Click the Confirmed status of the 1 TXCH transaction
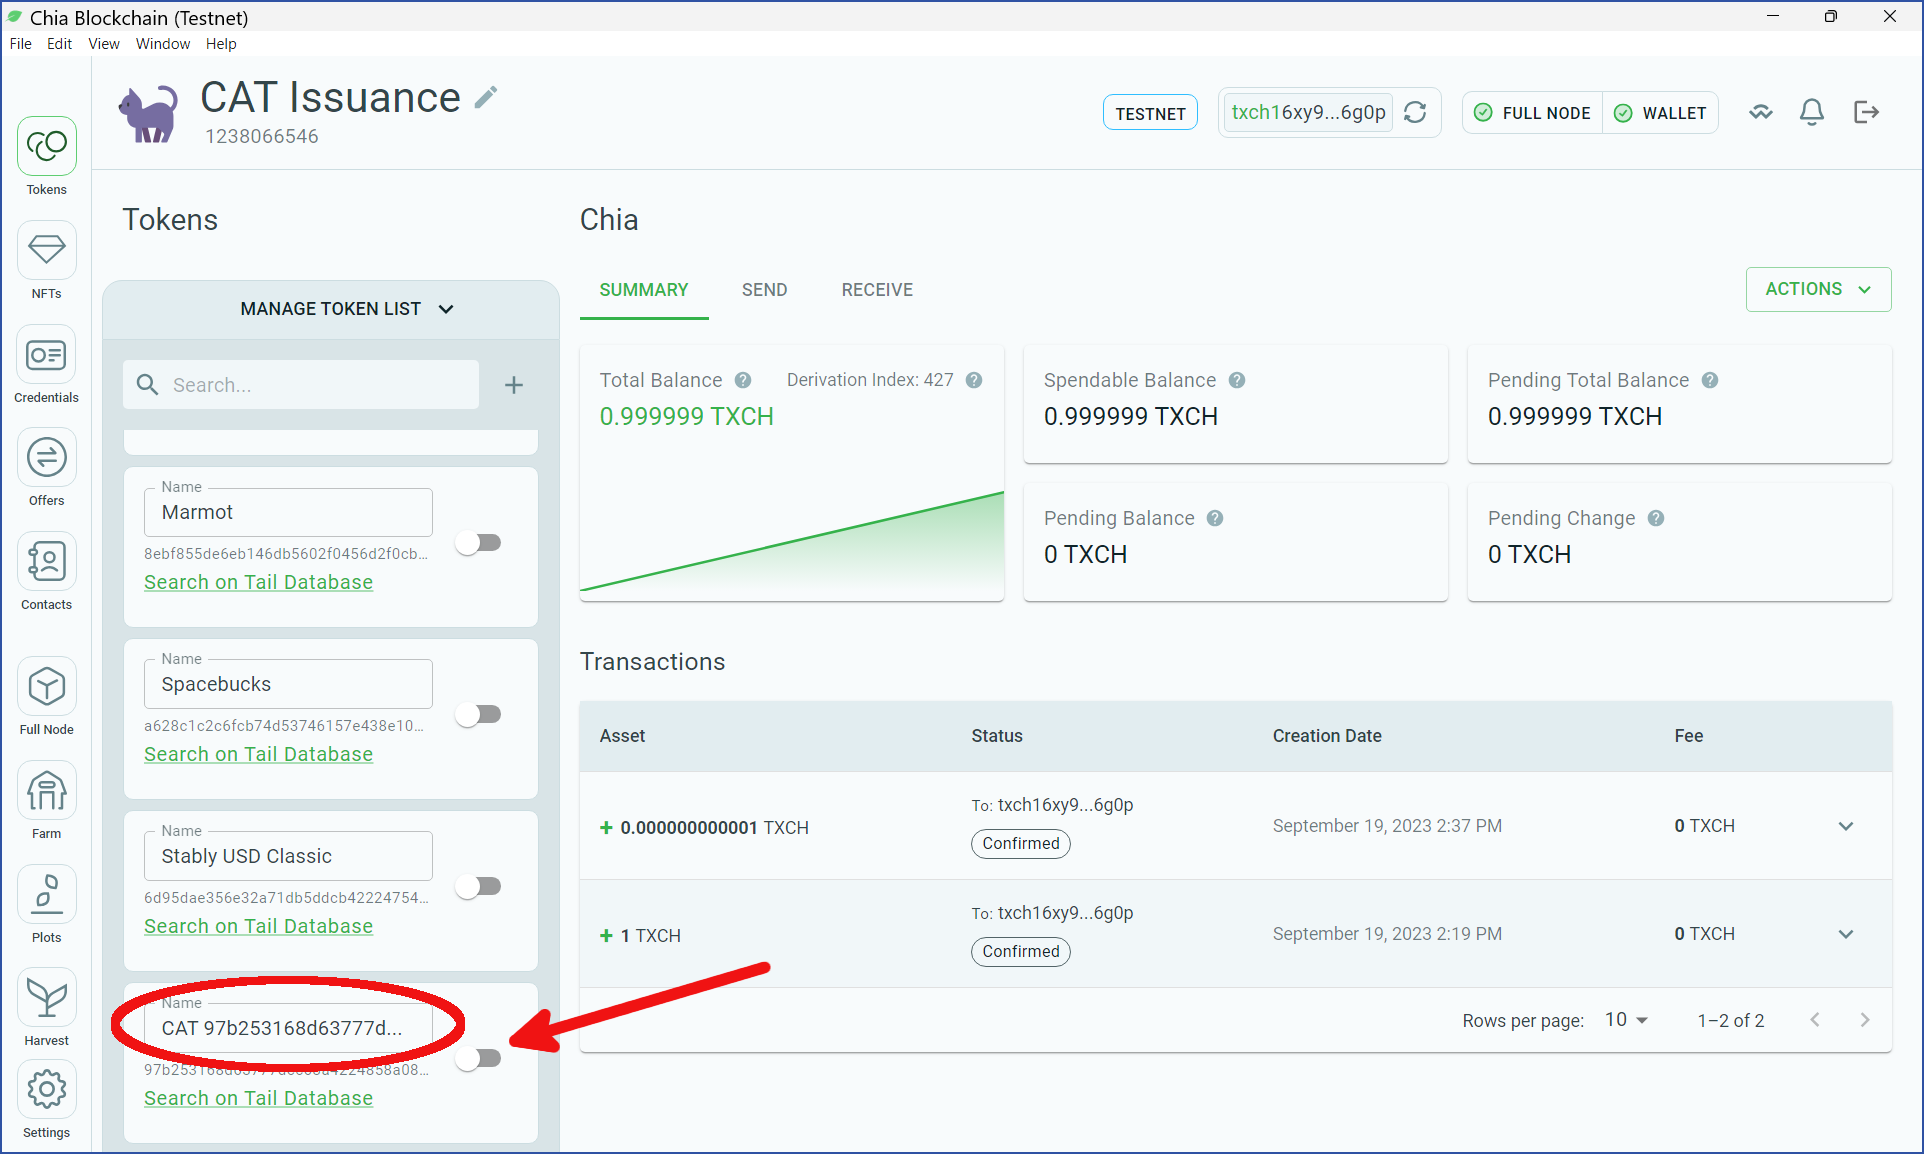1924x1154 pixels. pos(1021,951)
